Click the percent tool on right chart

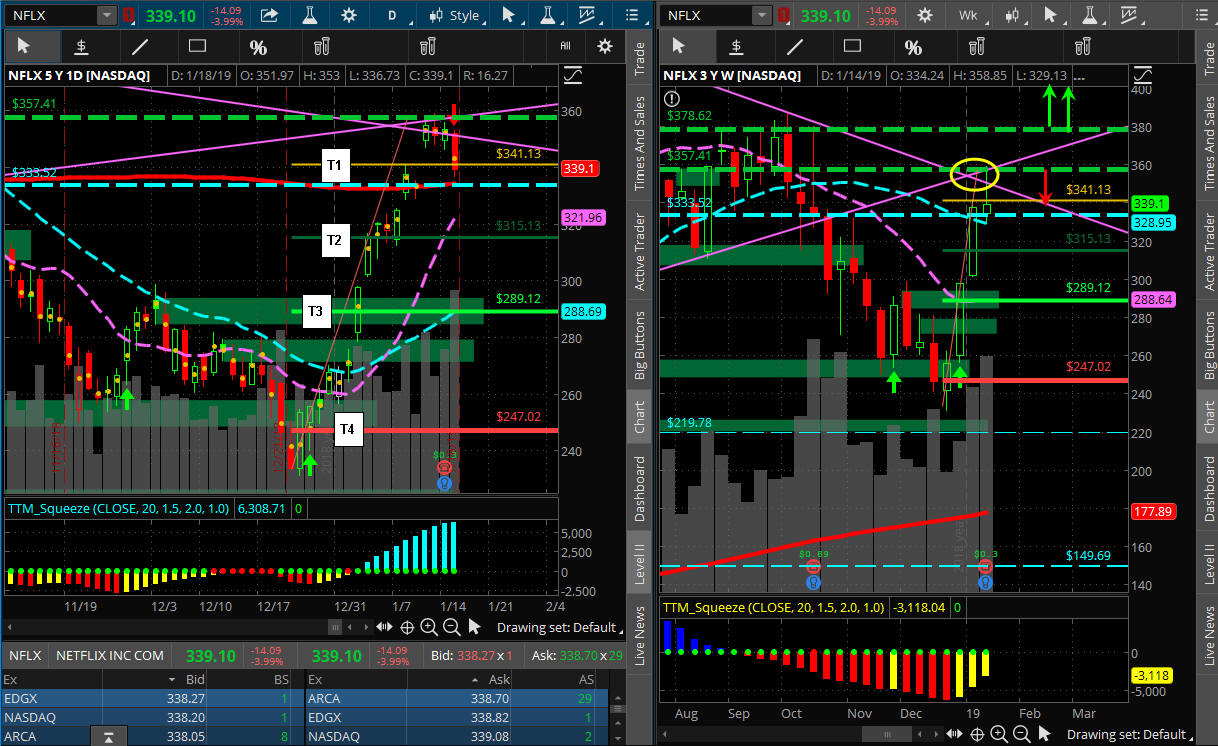[913, 46]
